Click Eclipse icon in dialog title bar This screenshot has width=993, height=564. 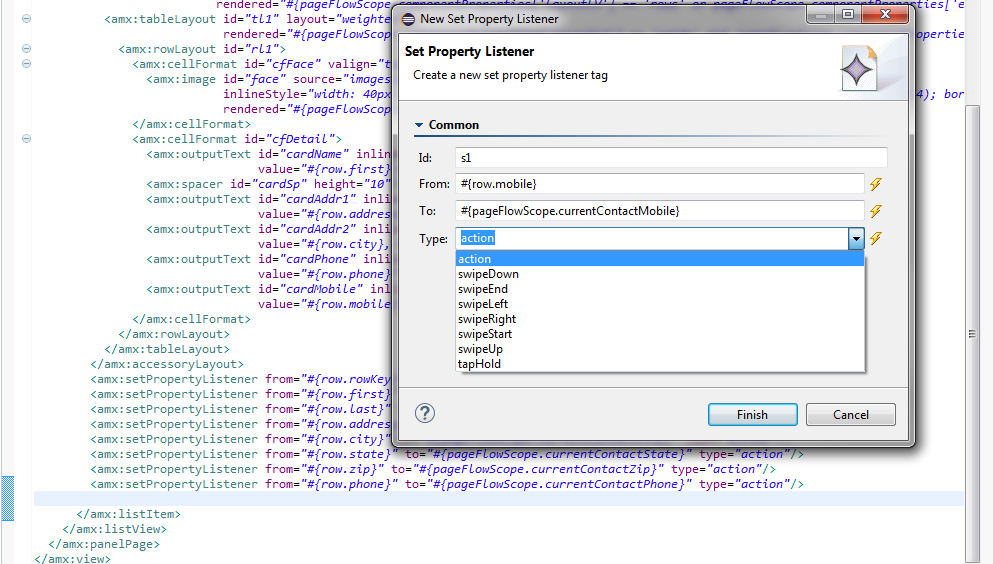pyautogui.click(x=408, y=19)
